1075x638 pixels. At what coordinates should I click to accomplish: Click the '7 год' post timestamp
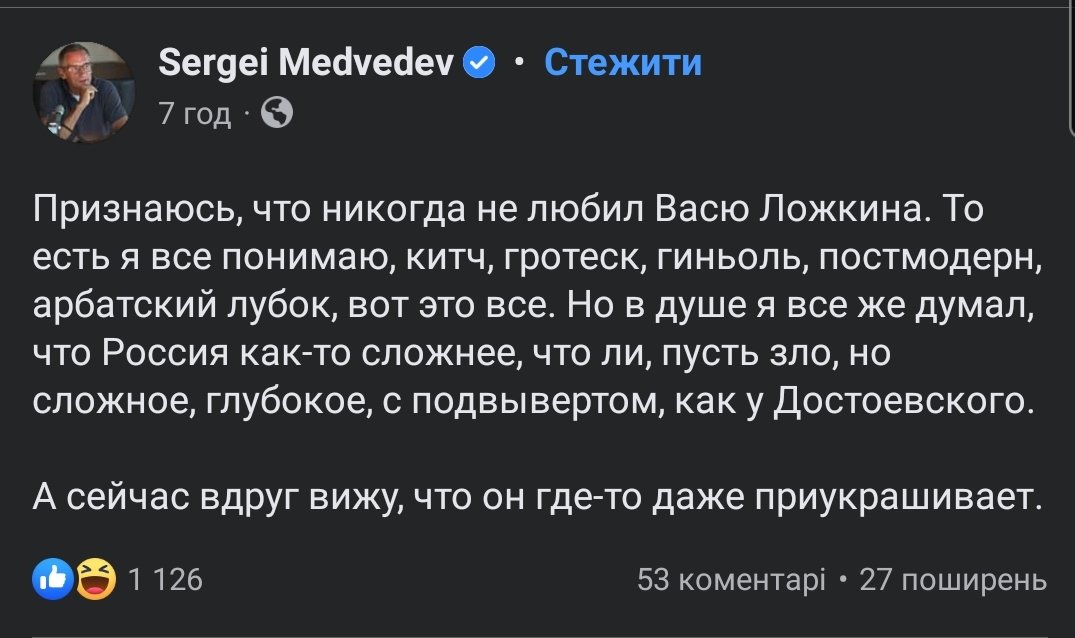(x=194, y=114)
